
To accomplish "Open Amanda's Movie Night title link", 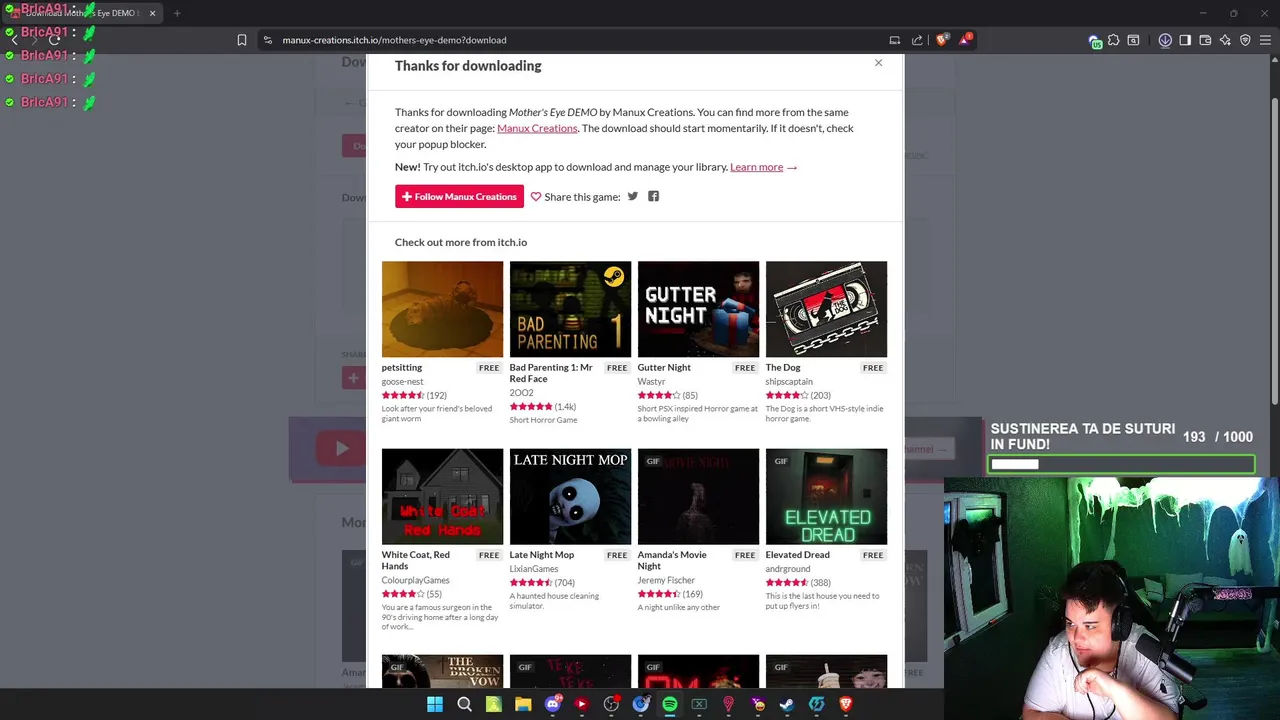I will point(672,560).
